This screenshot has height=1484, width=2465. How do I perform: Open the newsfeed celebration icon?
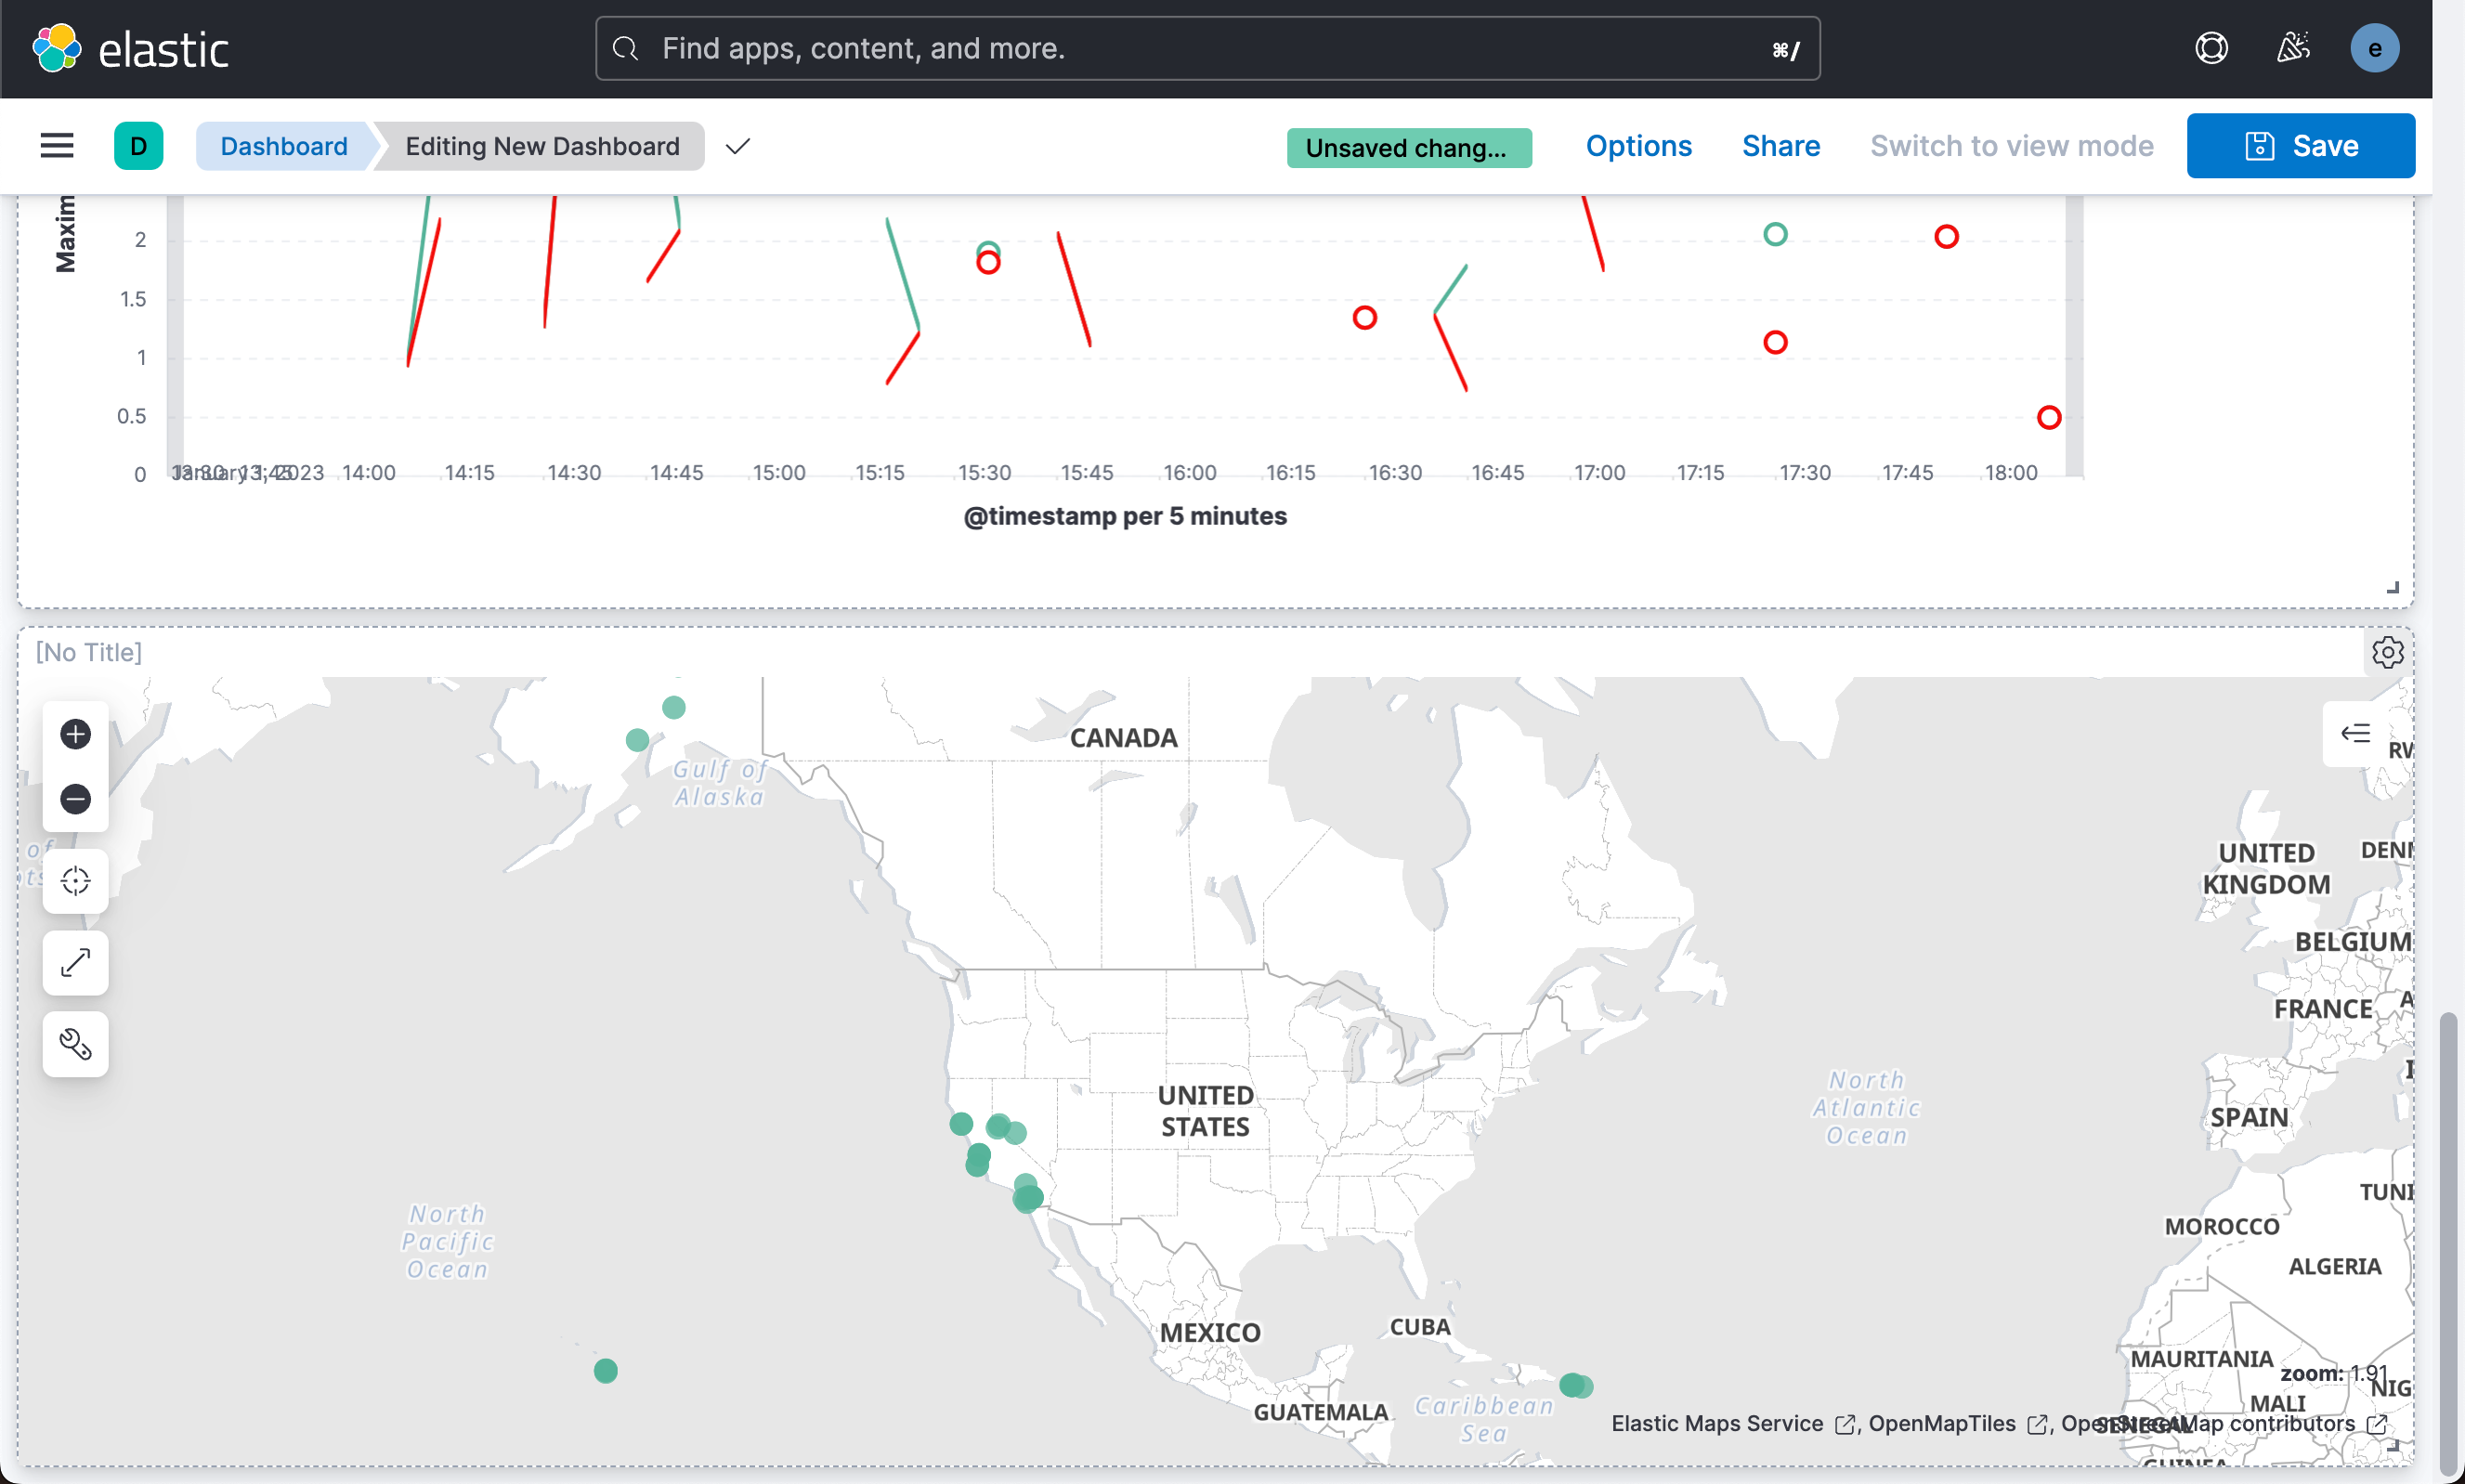2293,48
